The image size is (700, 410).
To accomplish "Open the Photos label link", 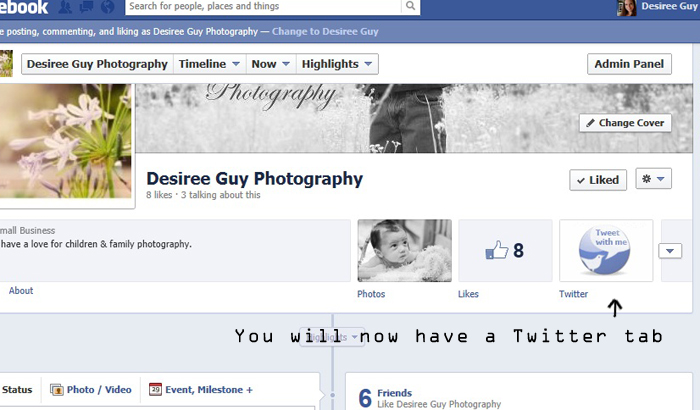I will click(371, 294).
